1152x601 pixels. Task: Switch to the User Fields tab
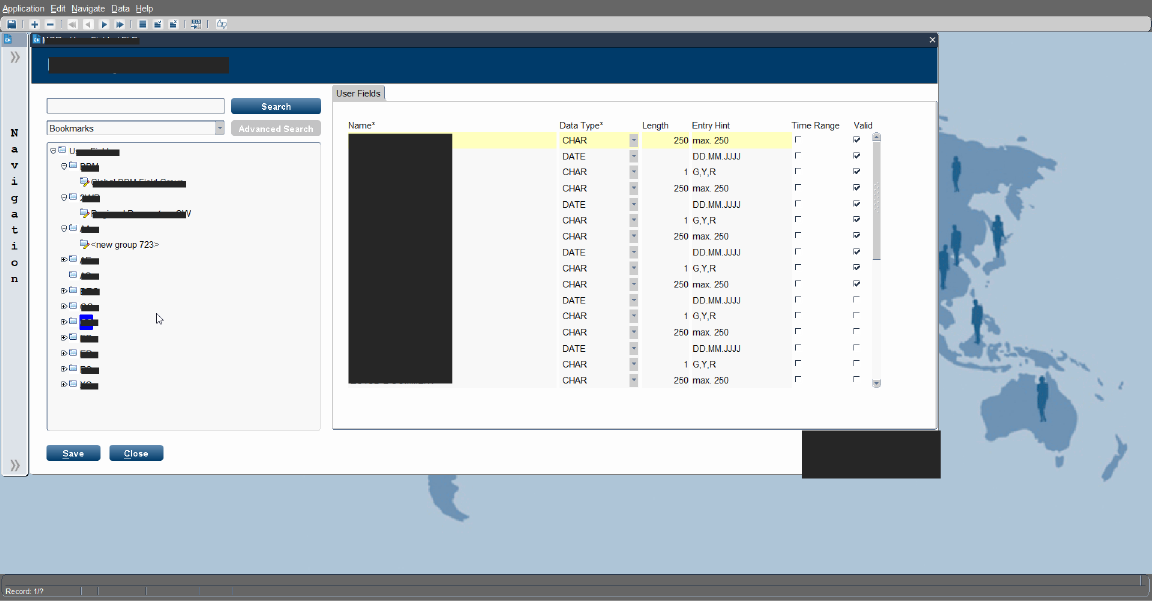pos(358,93)
